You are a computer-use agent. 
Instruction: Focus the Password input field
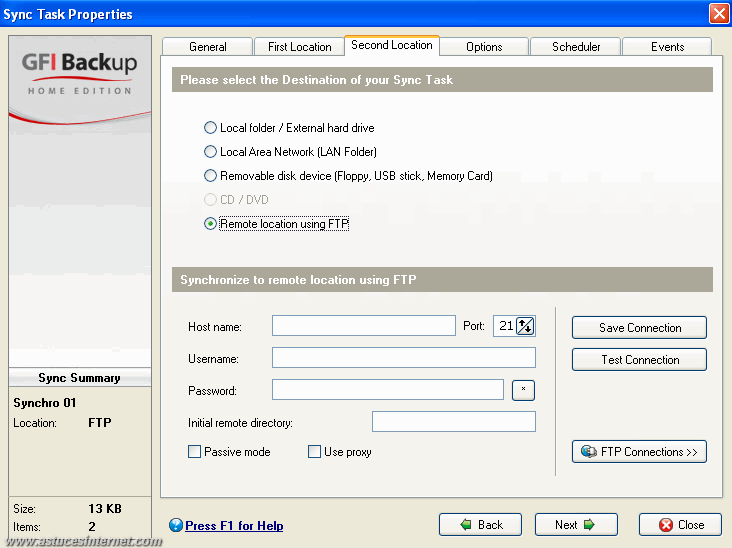point(388,390)
